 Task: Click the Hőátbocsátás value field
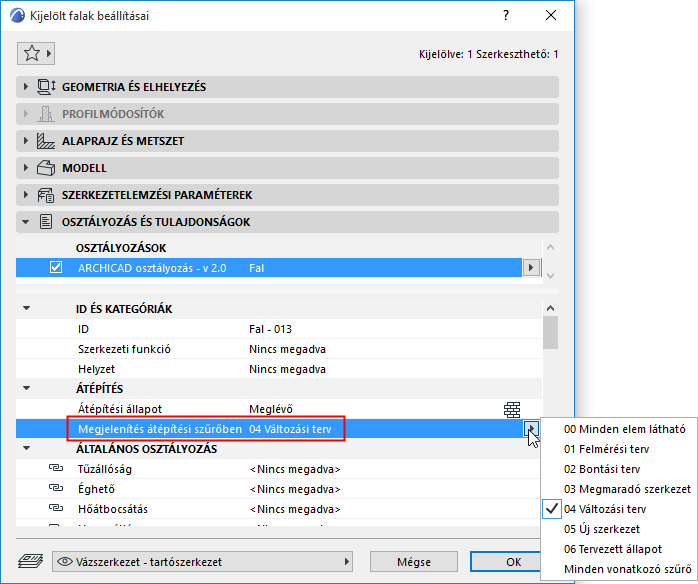295,509
